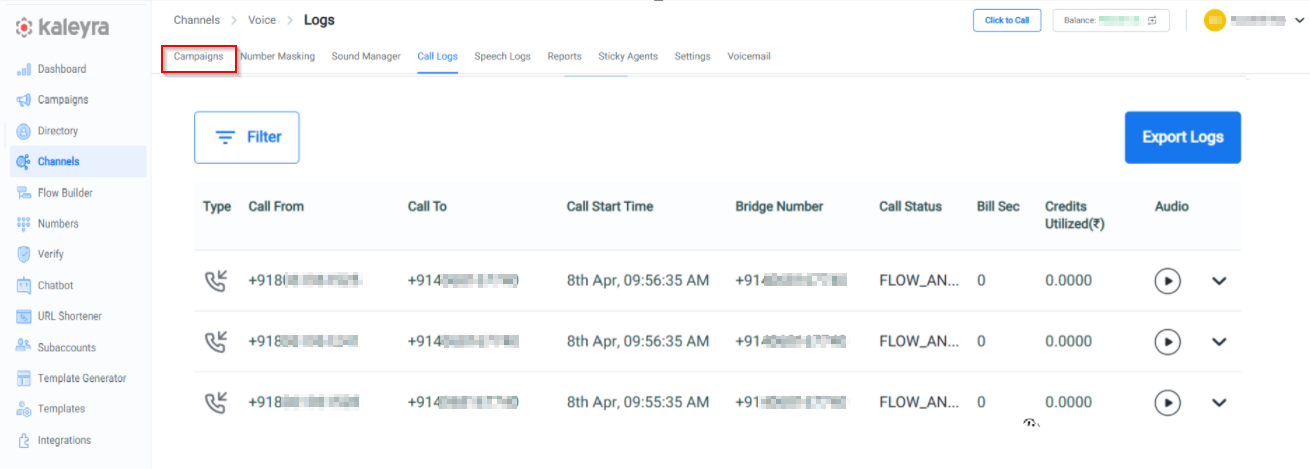
Task: Play audio for the 09:55:35 AM call
Action: pyautogui.click(x=1167, y=402)
